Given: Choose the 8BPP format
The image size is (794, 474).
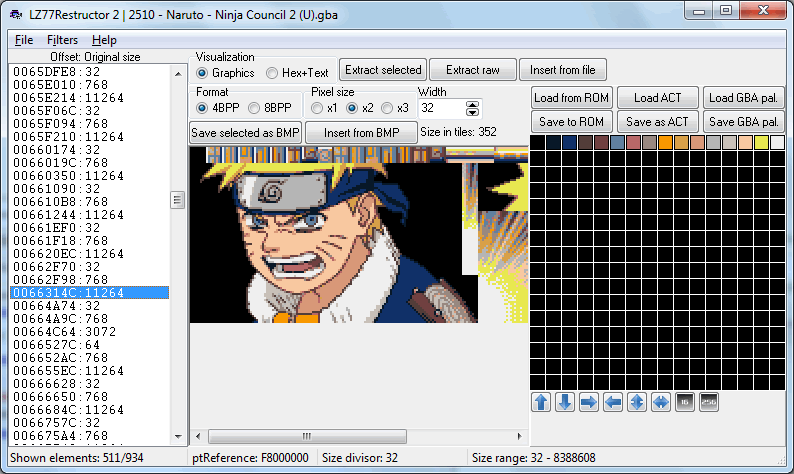Looking at the screenshot, I should 270,108.
